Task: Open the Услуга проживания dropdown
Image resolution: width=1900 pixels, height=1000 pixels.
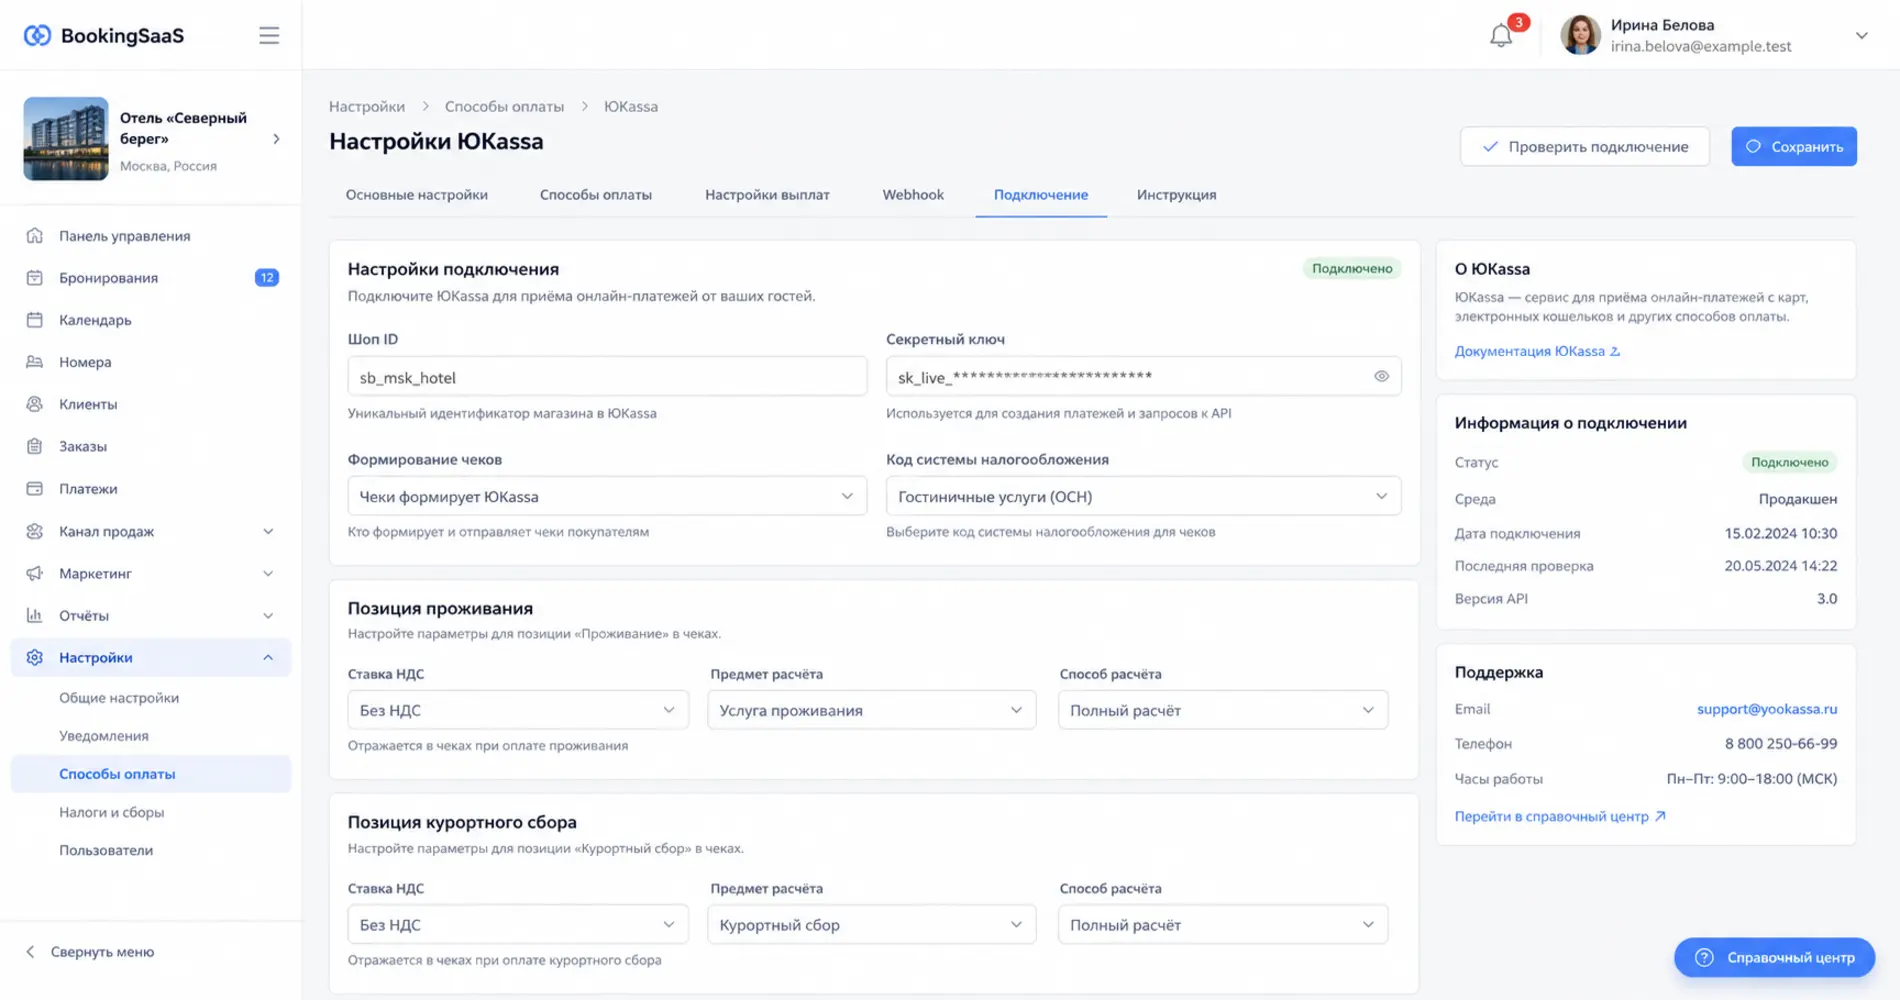Action: 871,710
